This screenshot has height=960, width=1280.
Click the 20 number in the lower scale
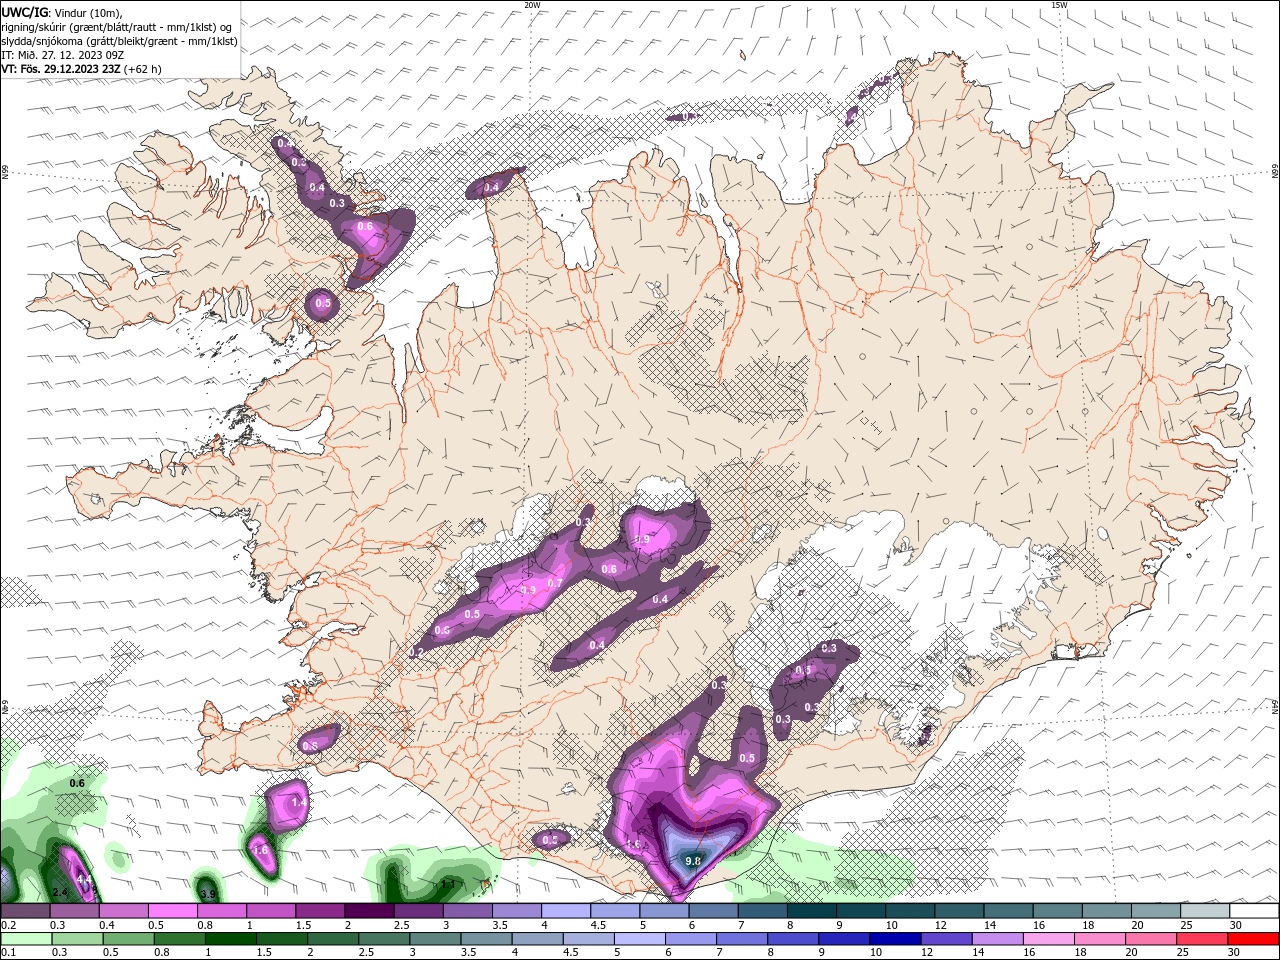pos(1132,952)
